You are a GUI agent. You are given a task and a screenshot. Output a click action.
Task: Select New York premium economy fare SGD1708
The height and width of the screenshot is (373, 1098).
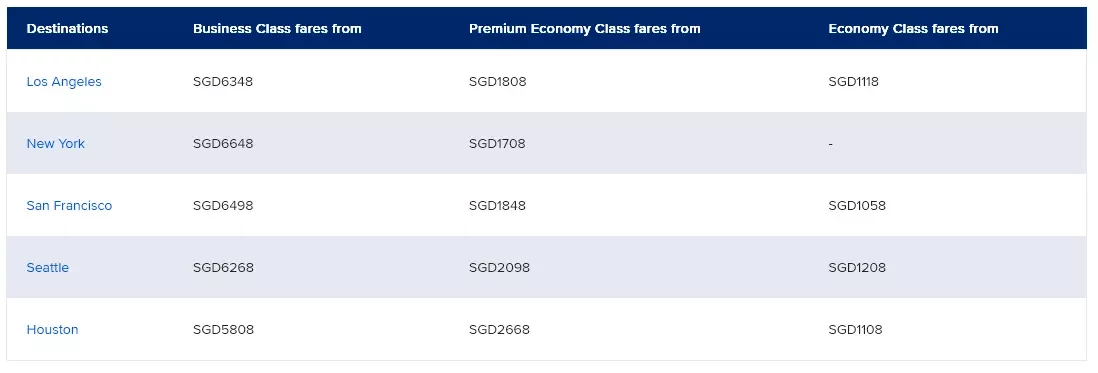point(497,143)
